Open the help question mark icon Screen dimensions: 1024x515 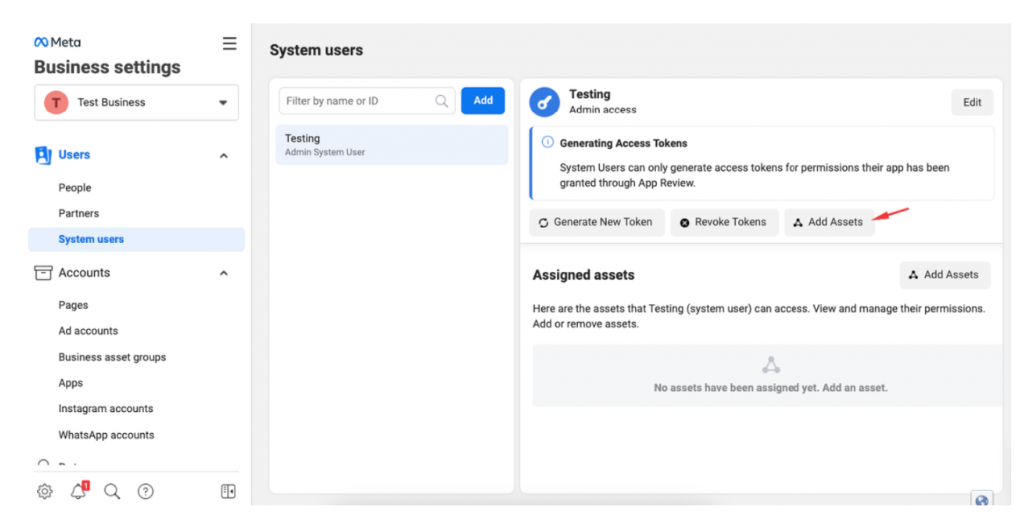tap(146, 492)
